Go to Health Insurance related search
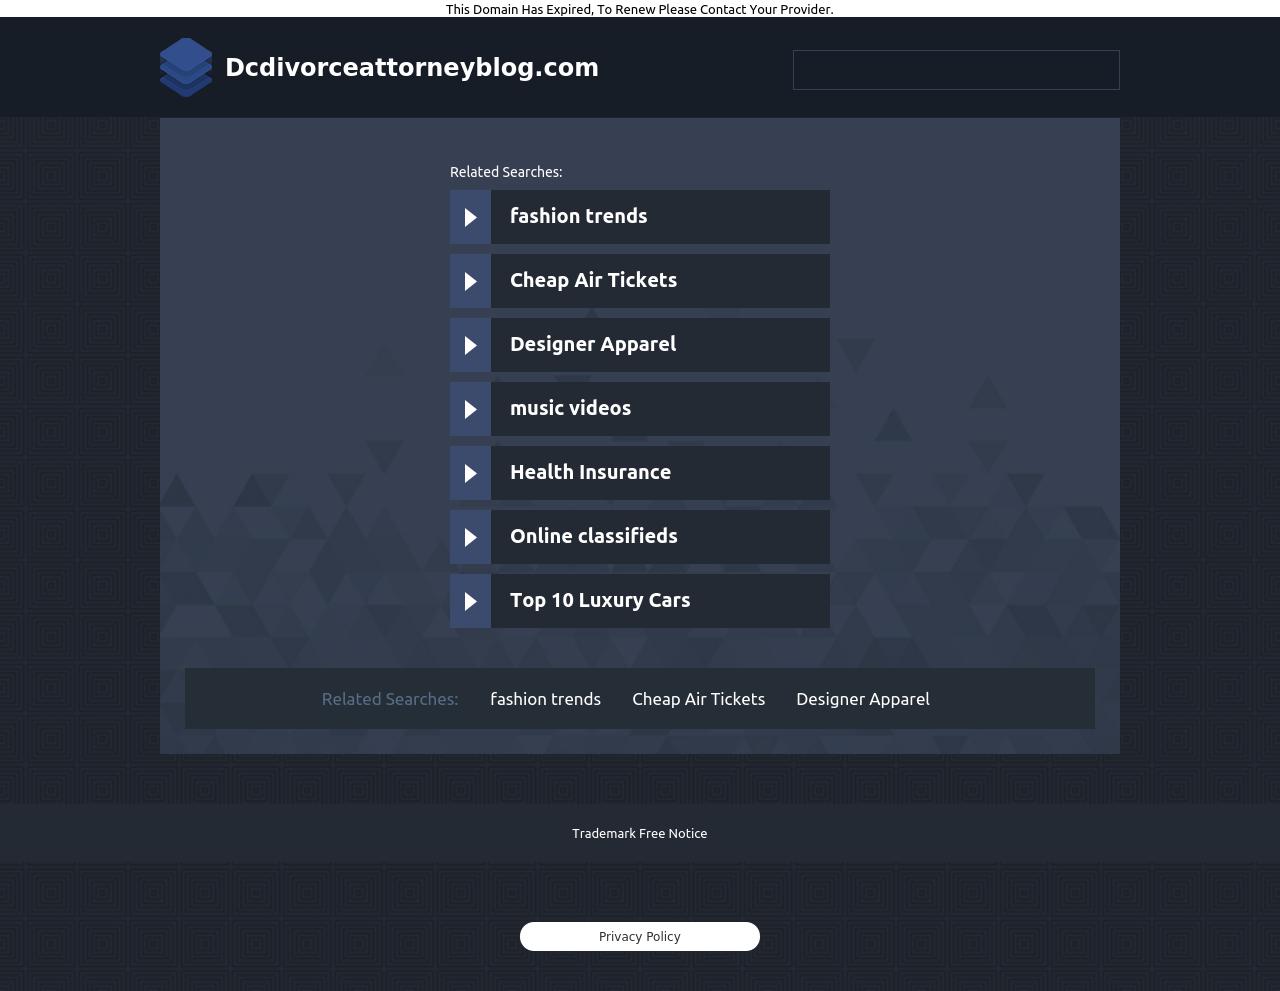This screenshot has height=991, width=1280. [590, 472]
